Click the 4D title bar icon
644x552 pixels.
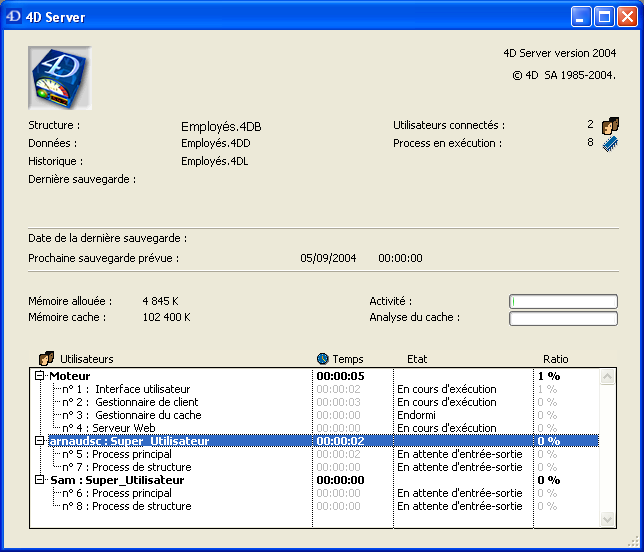(14, 17)
